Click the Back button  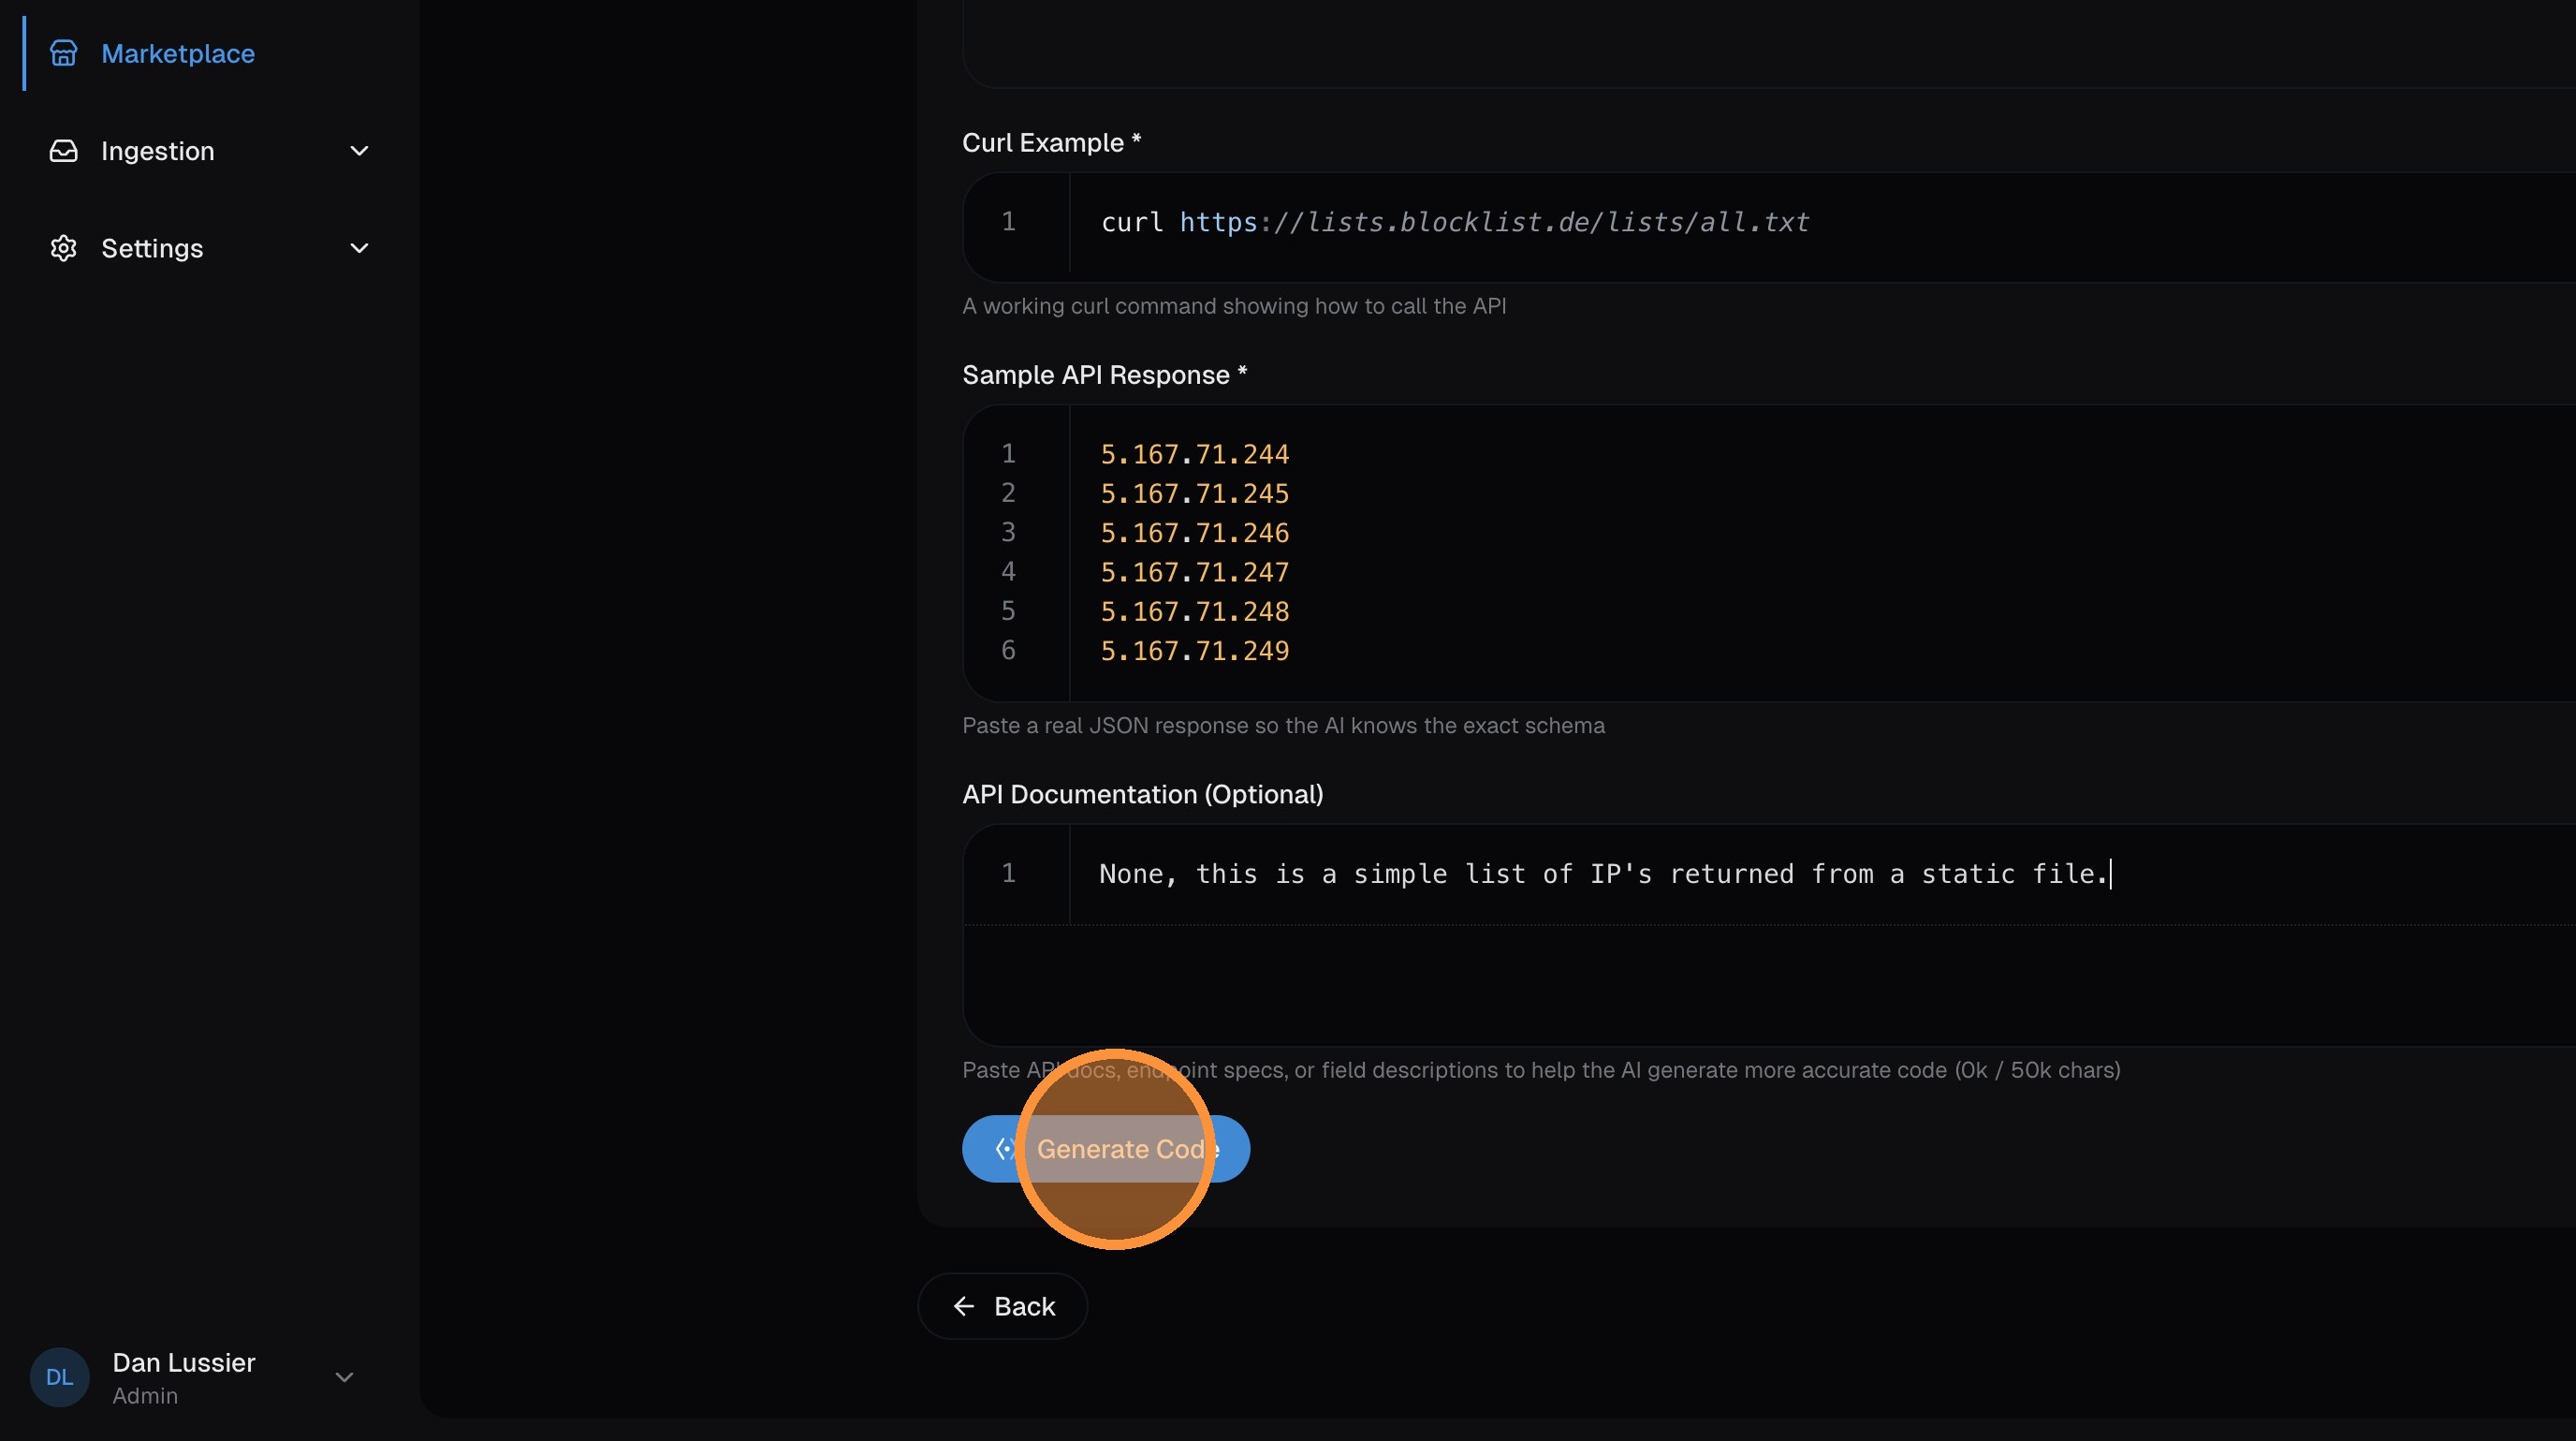coord(1002,1306)
